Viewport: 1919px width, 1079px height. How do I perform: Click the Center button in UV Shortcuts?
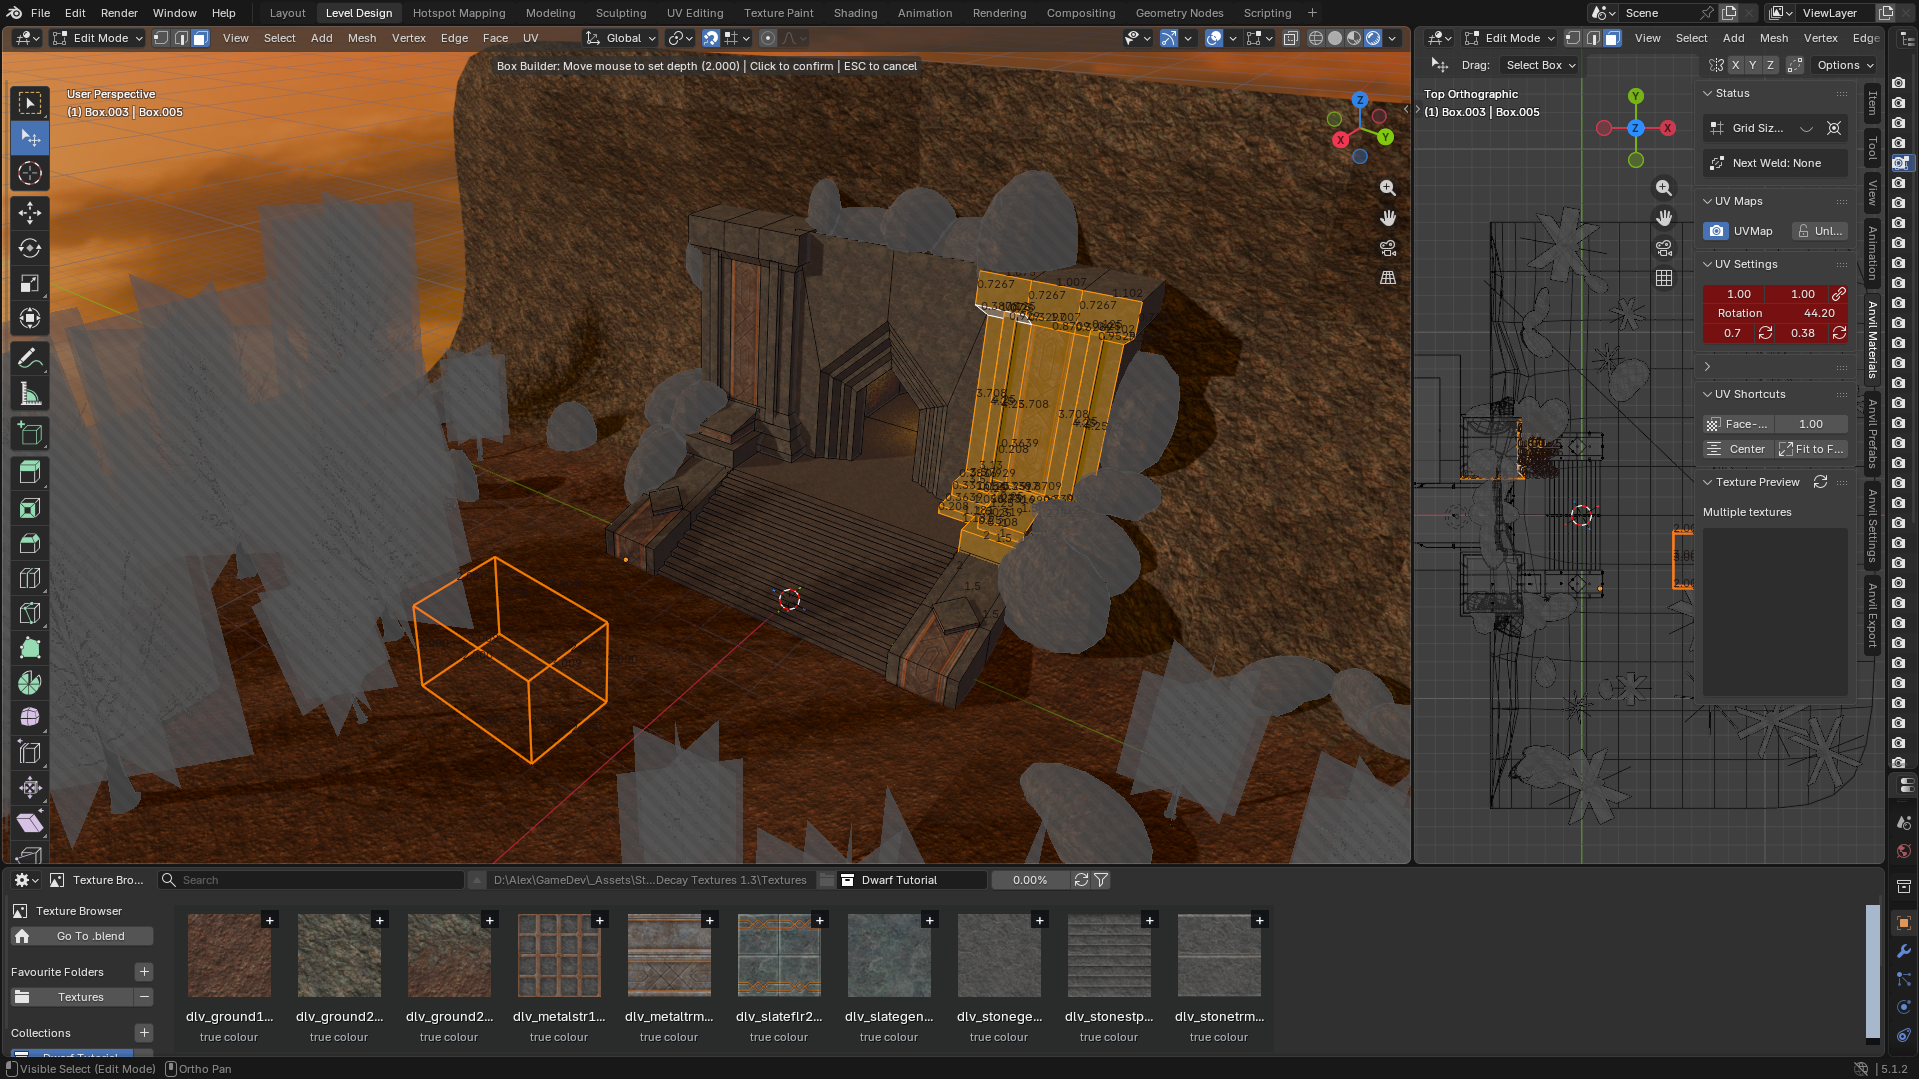(1738, 449)
